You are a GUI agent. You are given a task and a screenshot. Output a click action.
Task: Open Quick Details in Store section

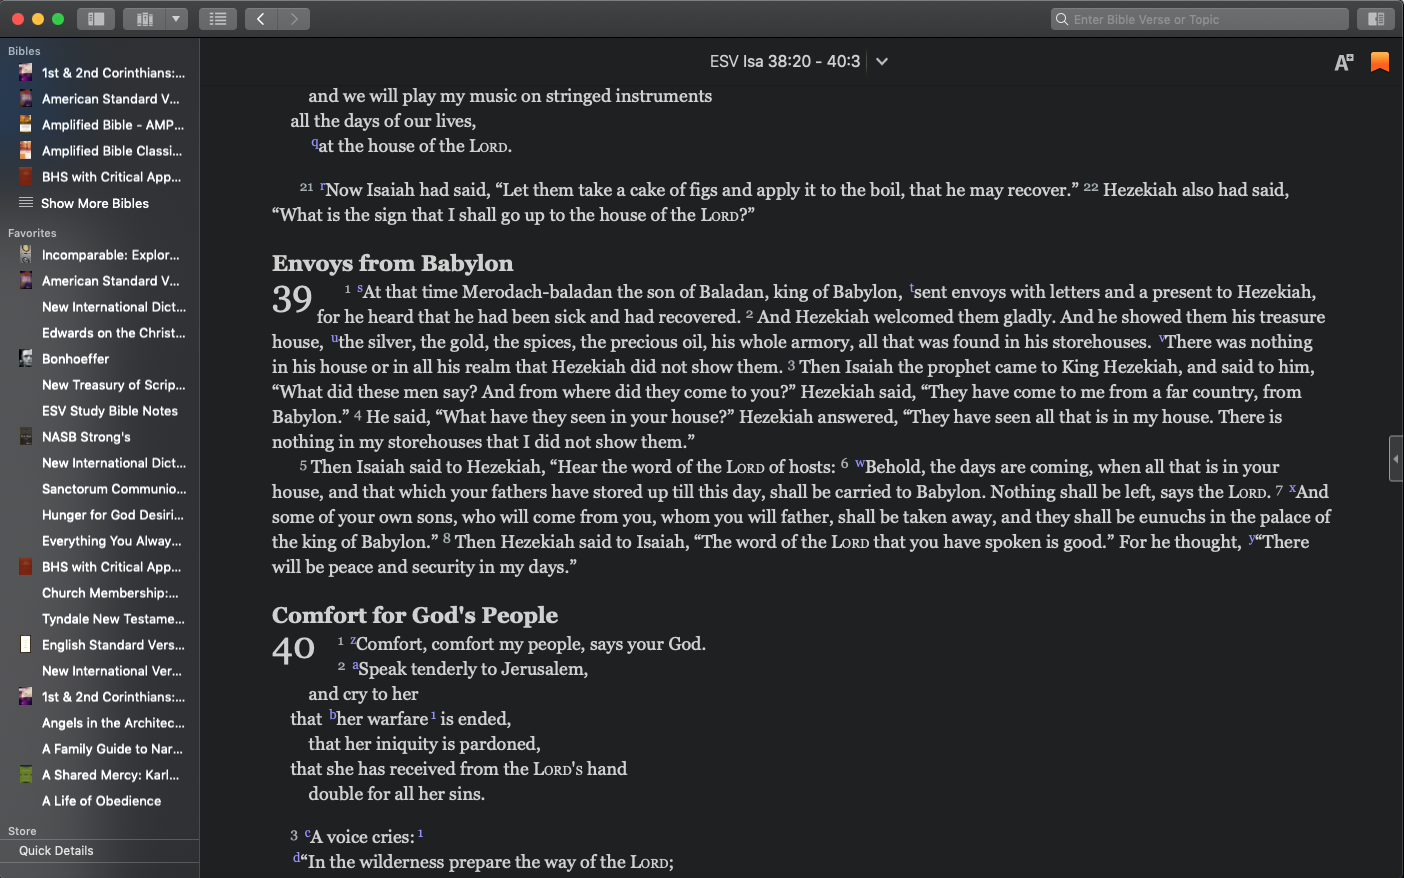(x=56, y=851)
